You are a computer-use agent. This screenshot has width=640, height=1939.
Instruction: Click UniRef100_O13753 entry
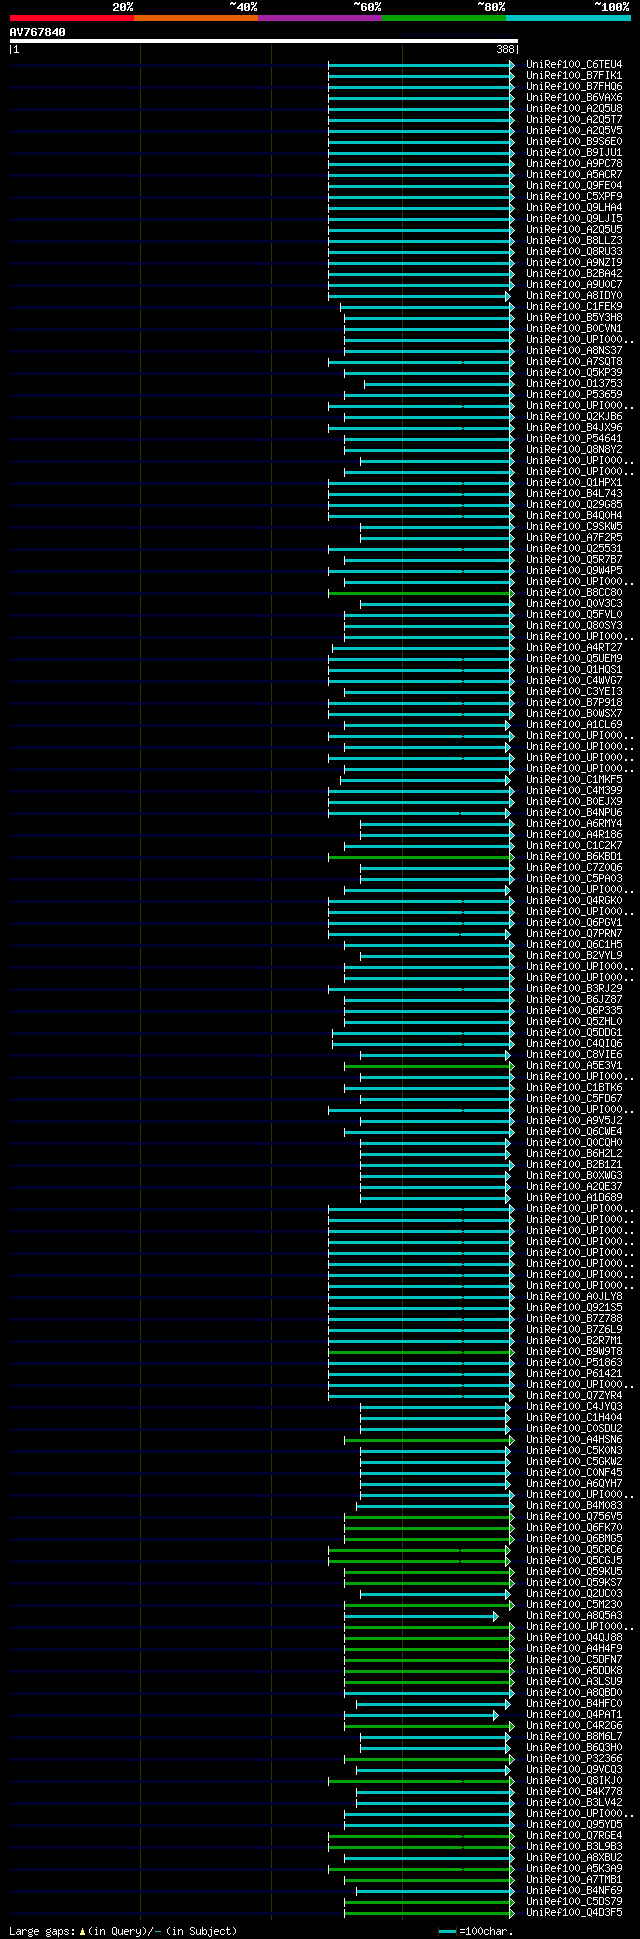coord(574,384)
